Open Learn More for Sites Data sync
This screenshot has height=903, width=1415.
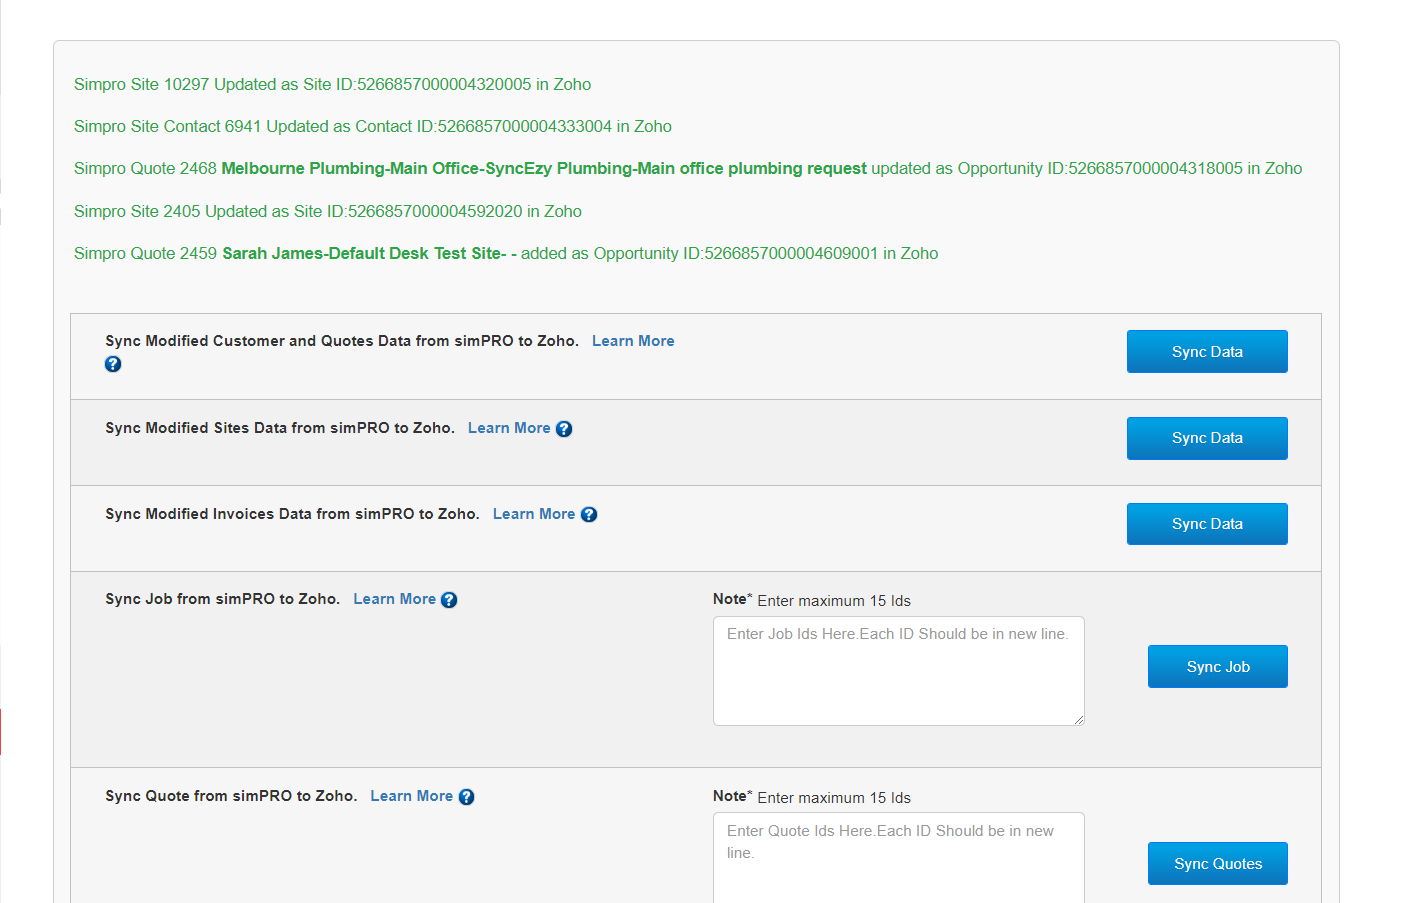point(509,428)
